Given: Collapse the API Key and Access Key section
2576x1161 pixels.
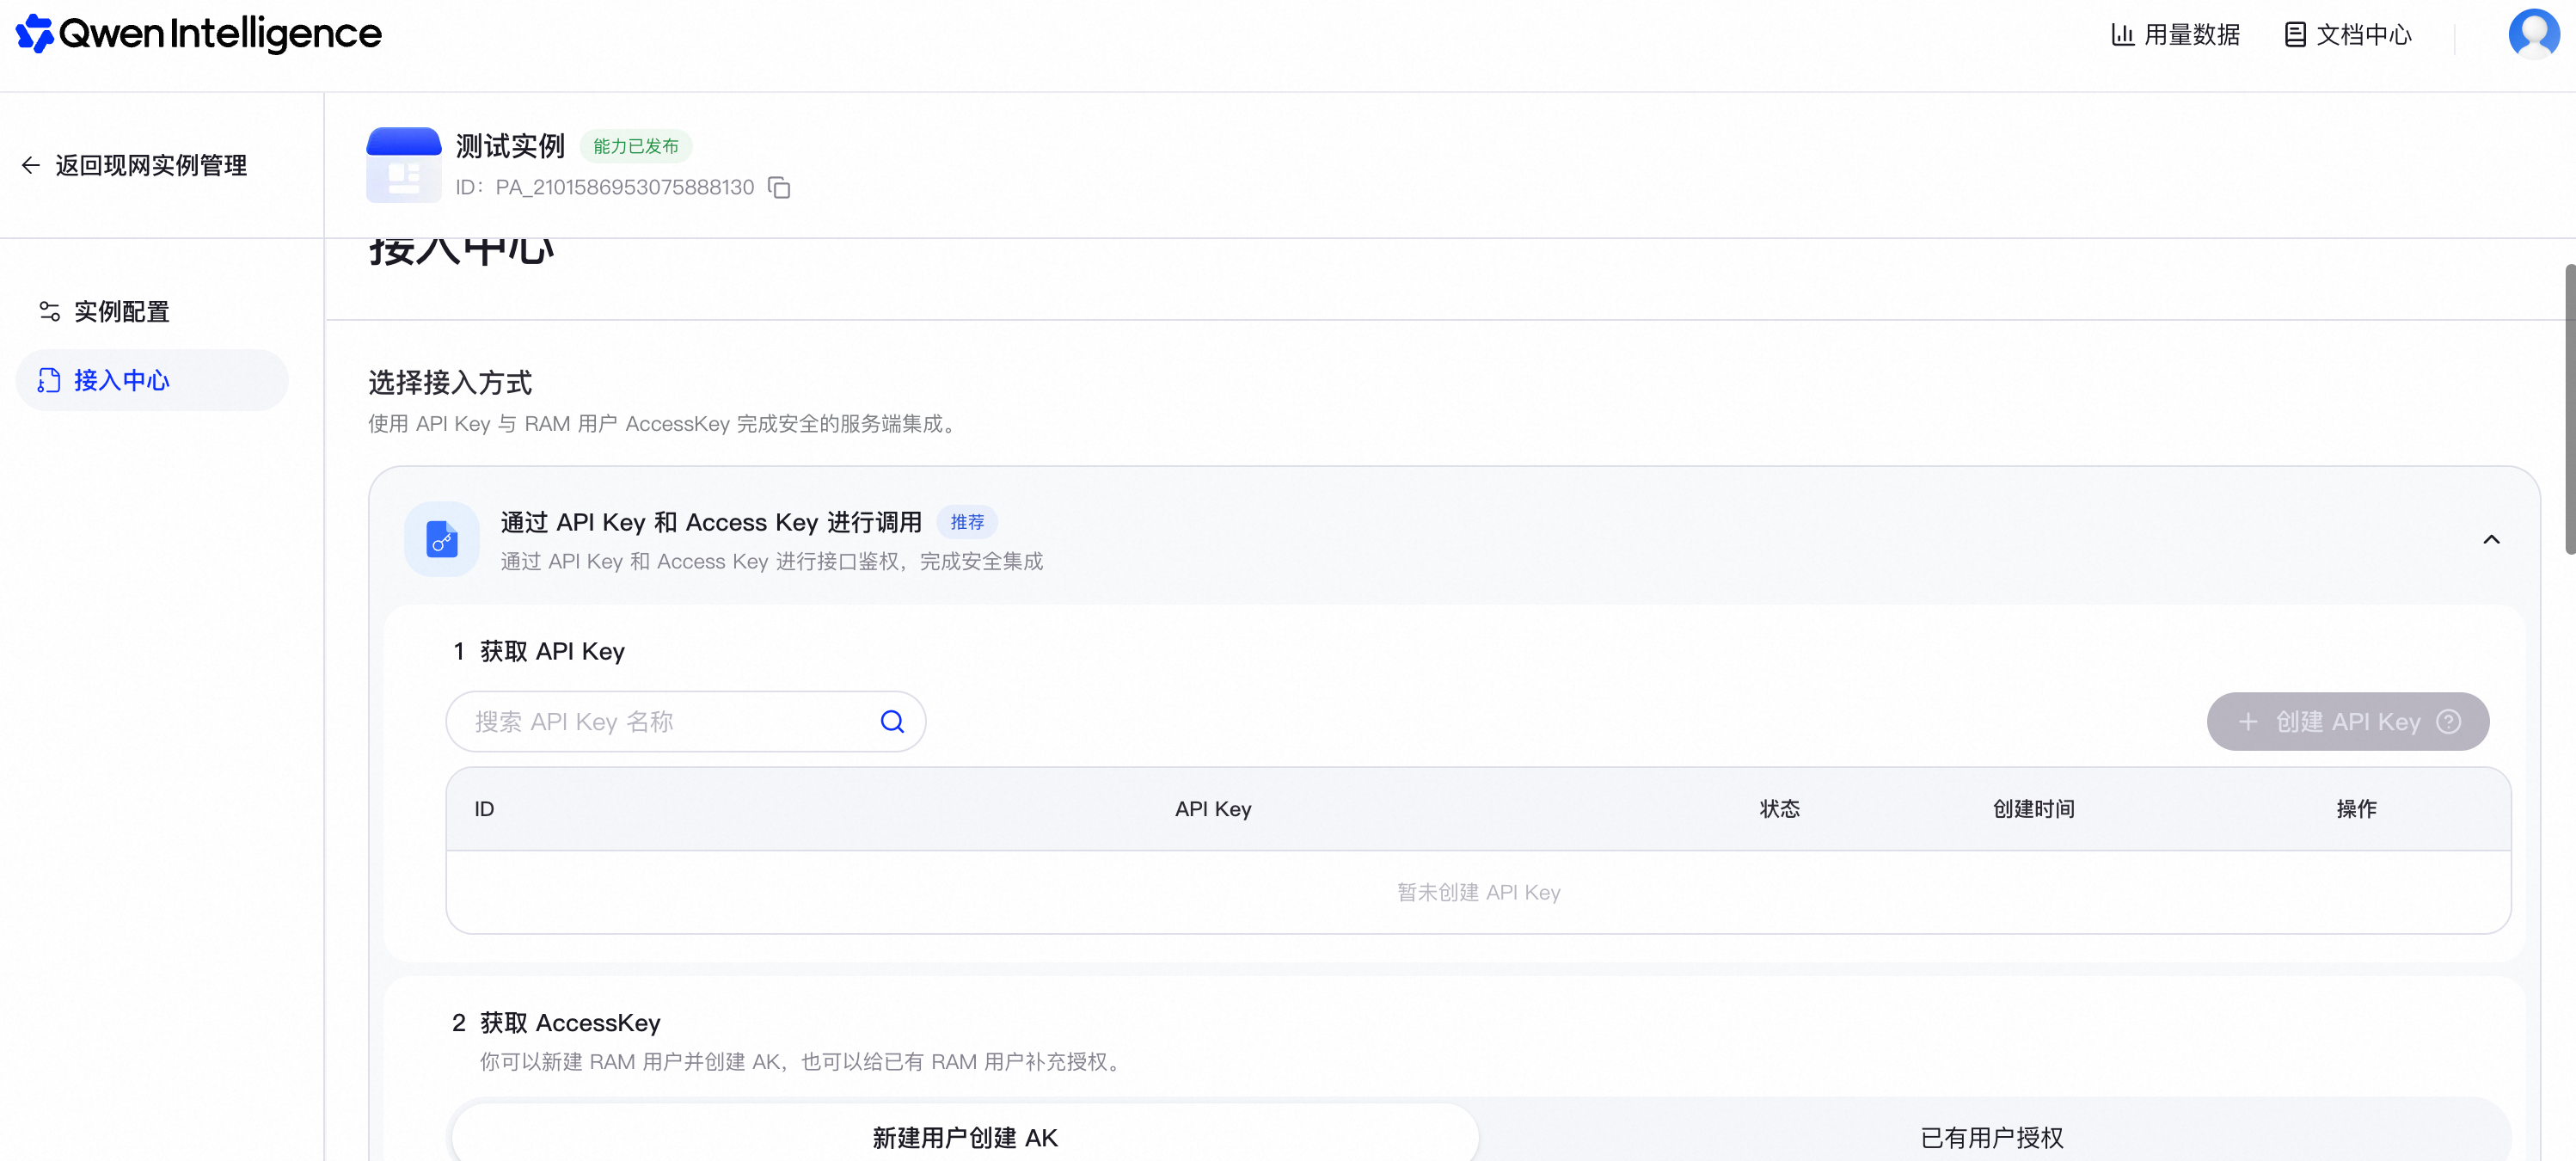Looking at the screenshot, I should point(2491,540).
